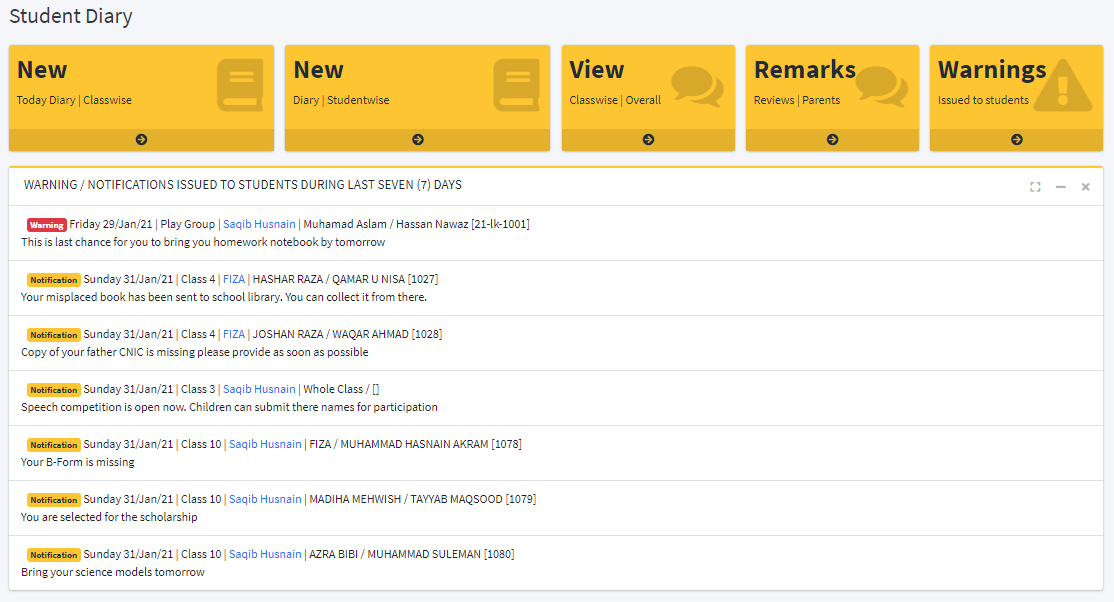Click the chat bubbles icon on View card
The image size is (1114, 602).
[x=696, y=86]
